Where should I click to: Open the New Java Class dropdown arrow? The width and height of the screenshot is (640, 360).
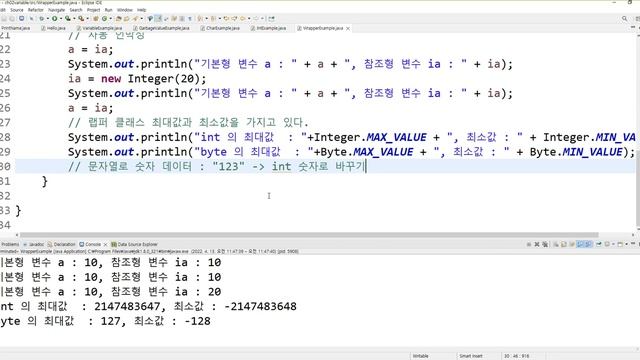[111, 18]
